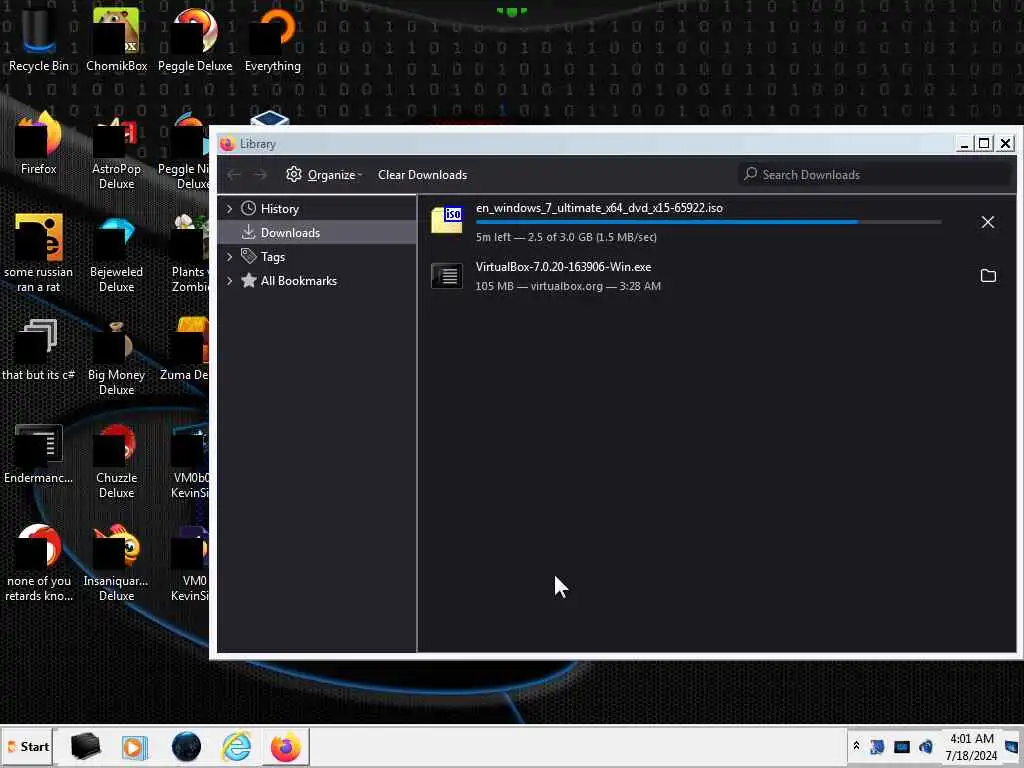The height and width of the screenshot is (768, 1024).
Task: Minimize the Library window
Action: [x=964, y=144]
